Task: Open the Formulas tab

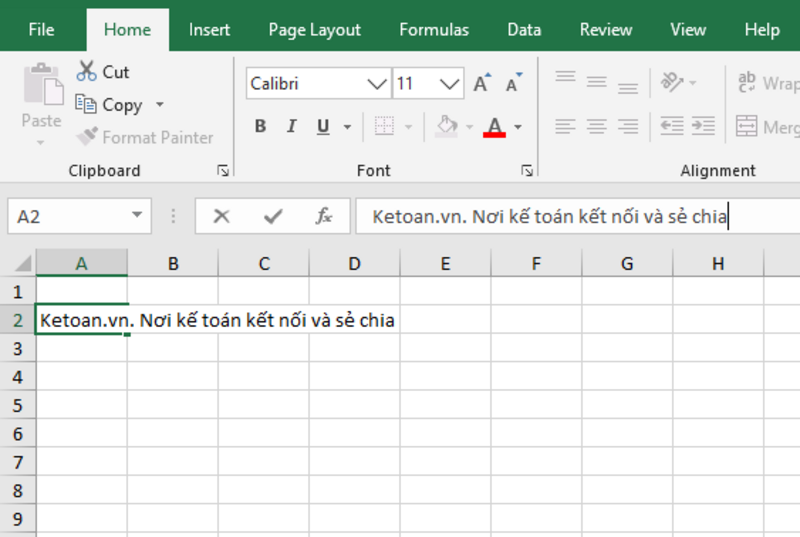Action: coord(434,30)
